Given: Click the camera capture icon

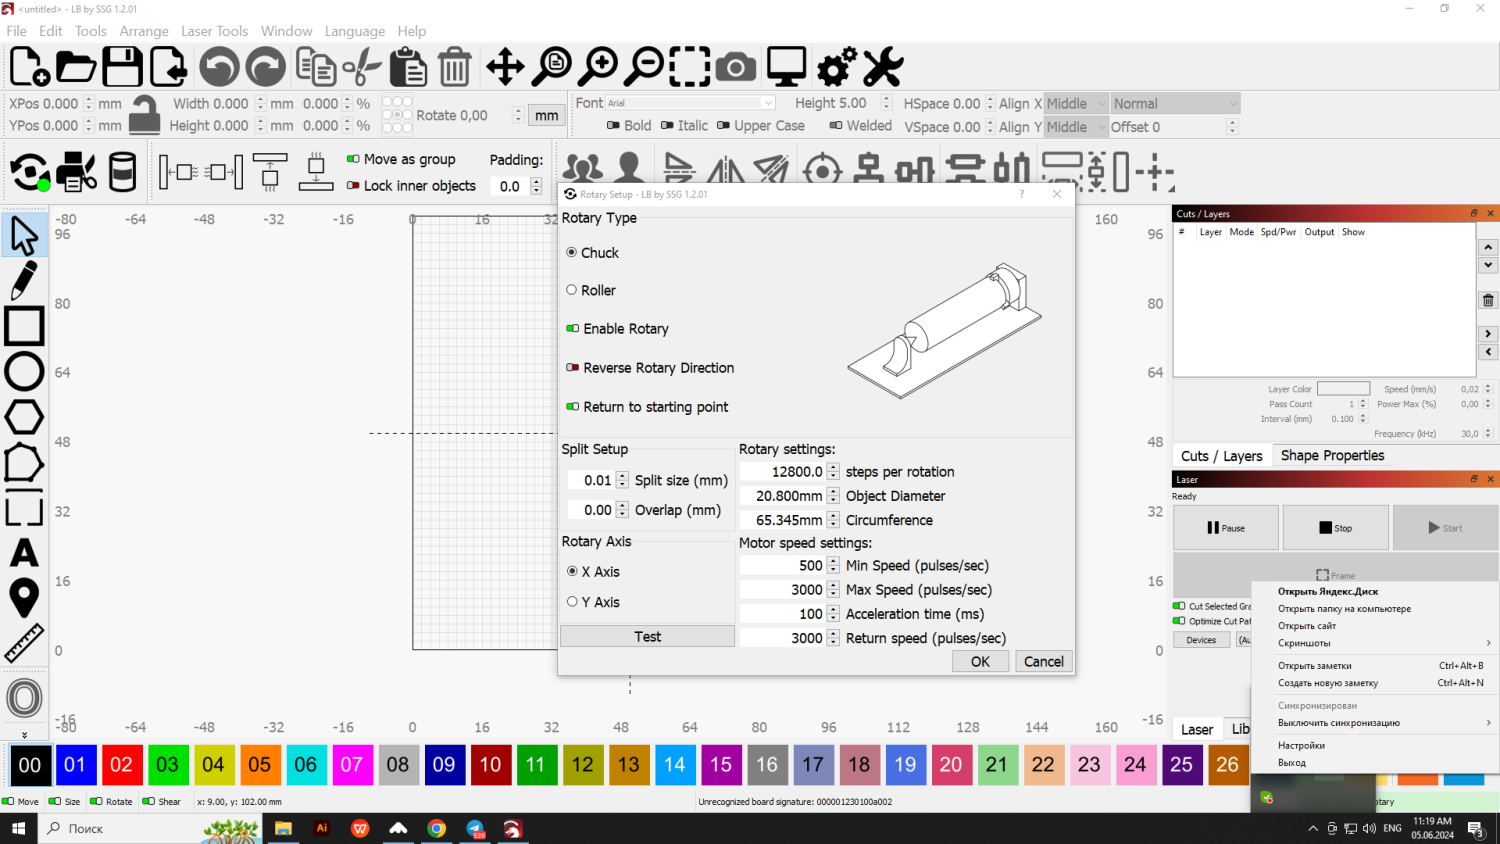Looking at the screenshot, I should [x=735, y=67].
